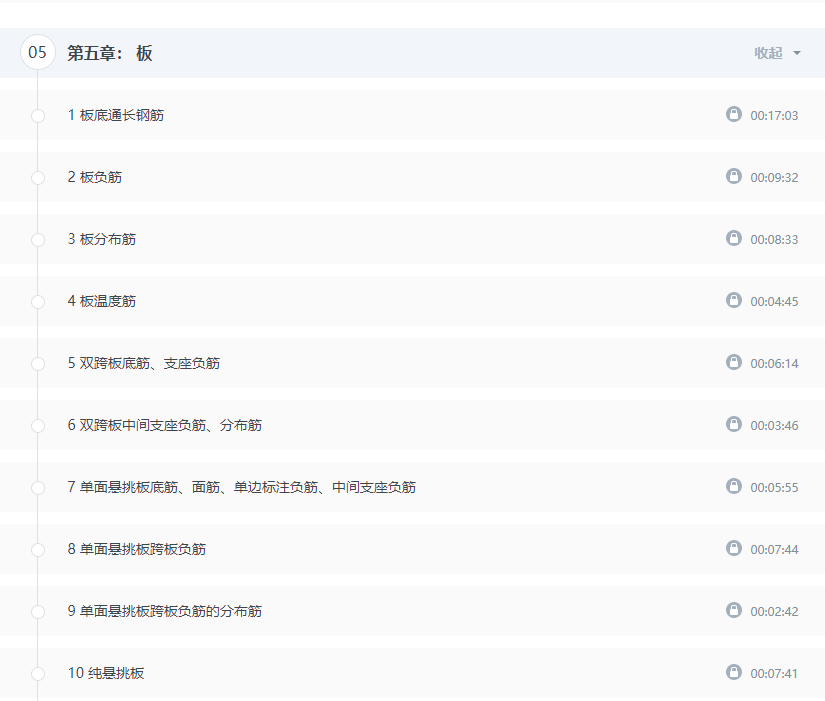
Task: Click the clock icon for 双跨板底筋、支座负筋
Action: pyautogui.click(x=733, y=362)
